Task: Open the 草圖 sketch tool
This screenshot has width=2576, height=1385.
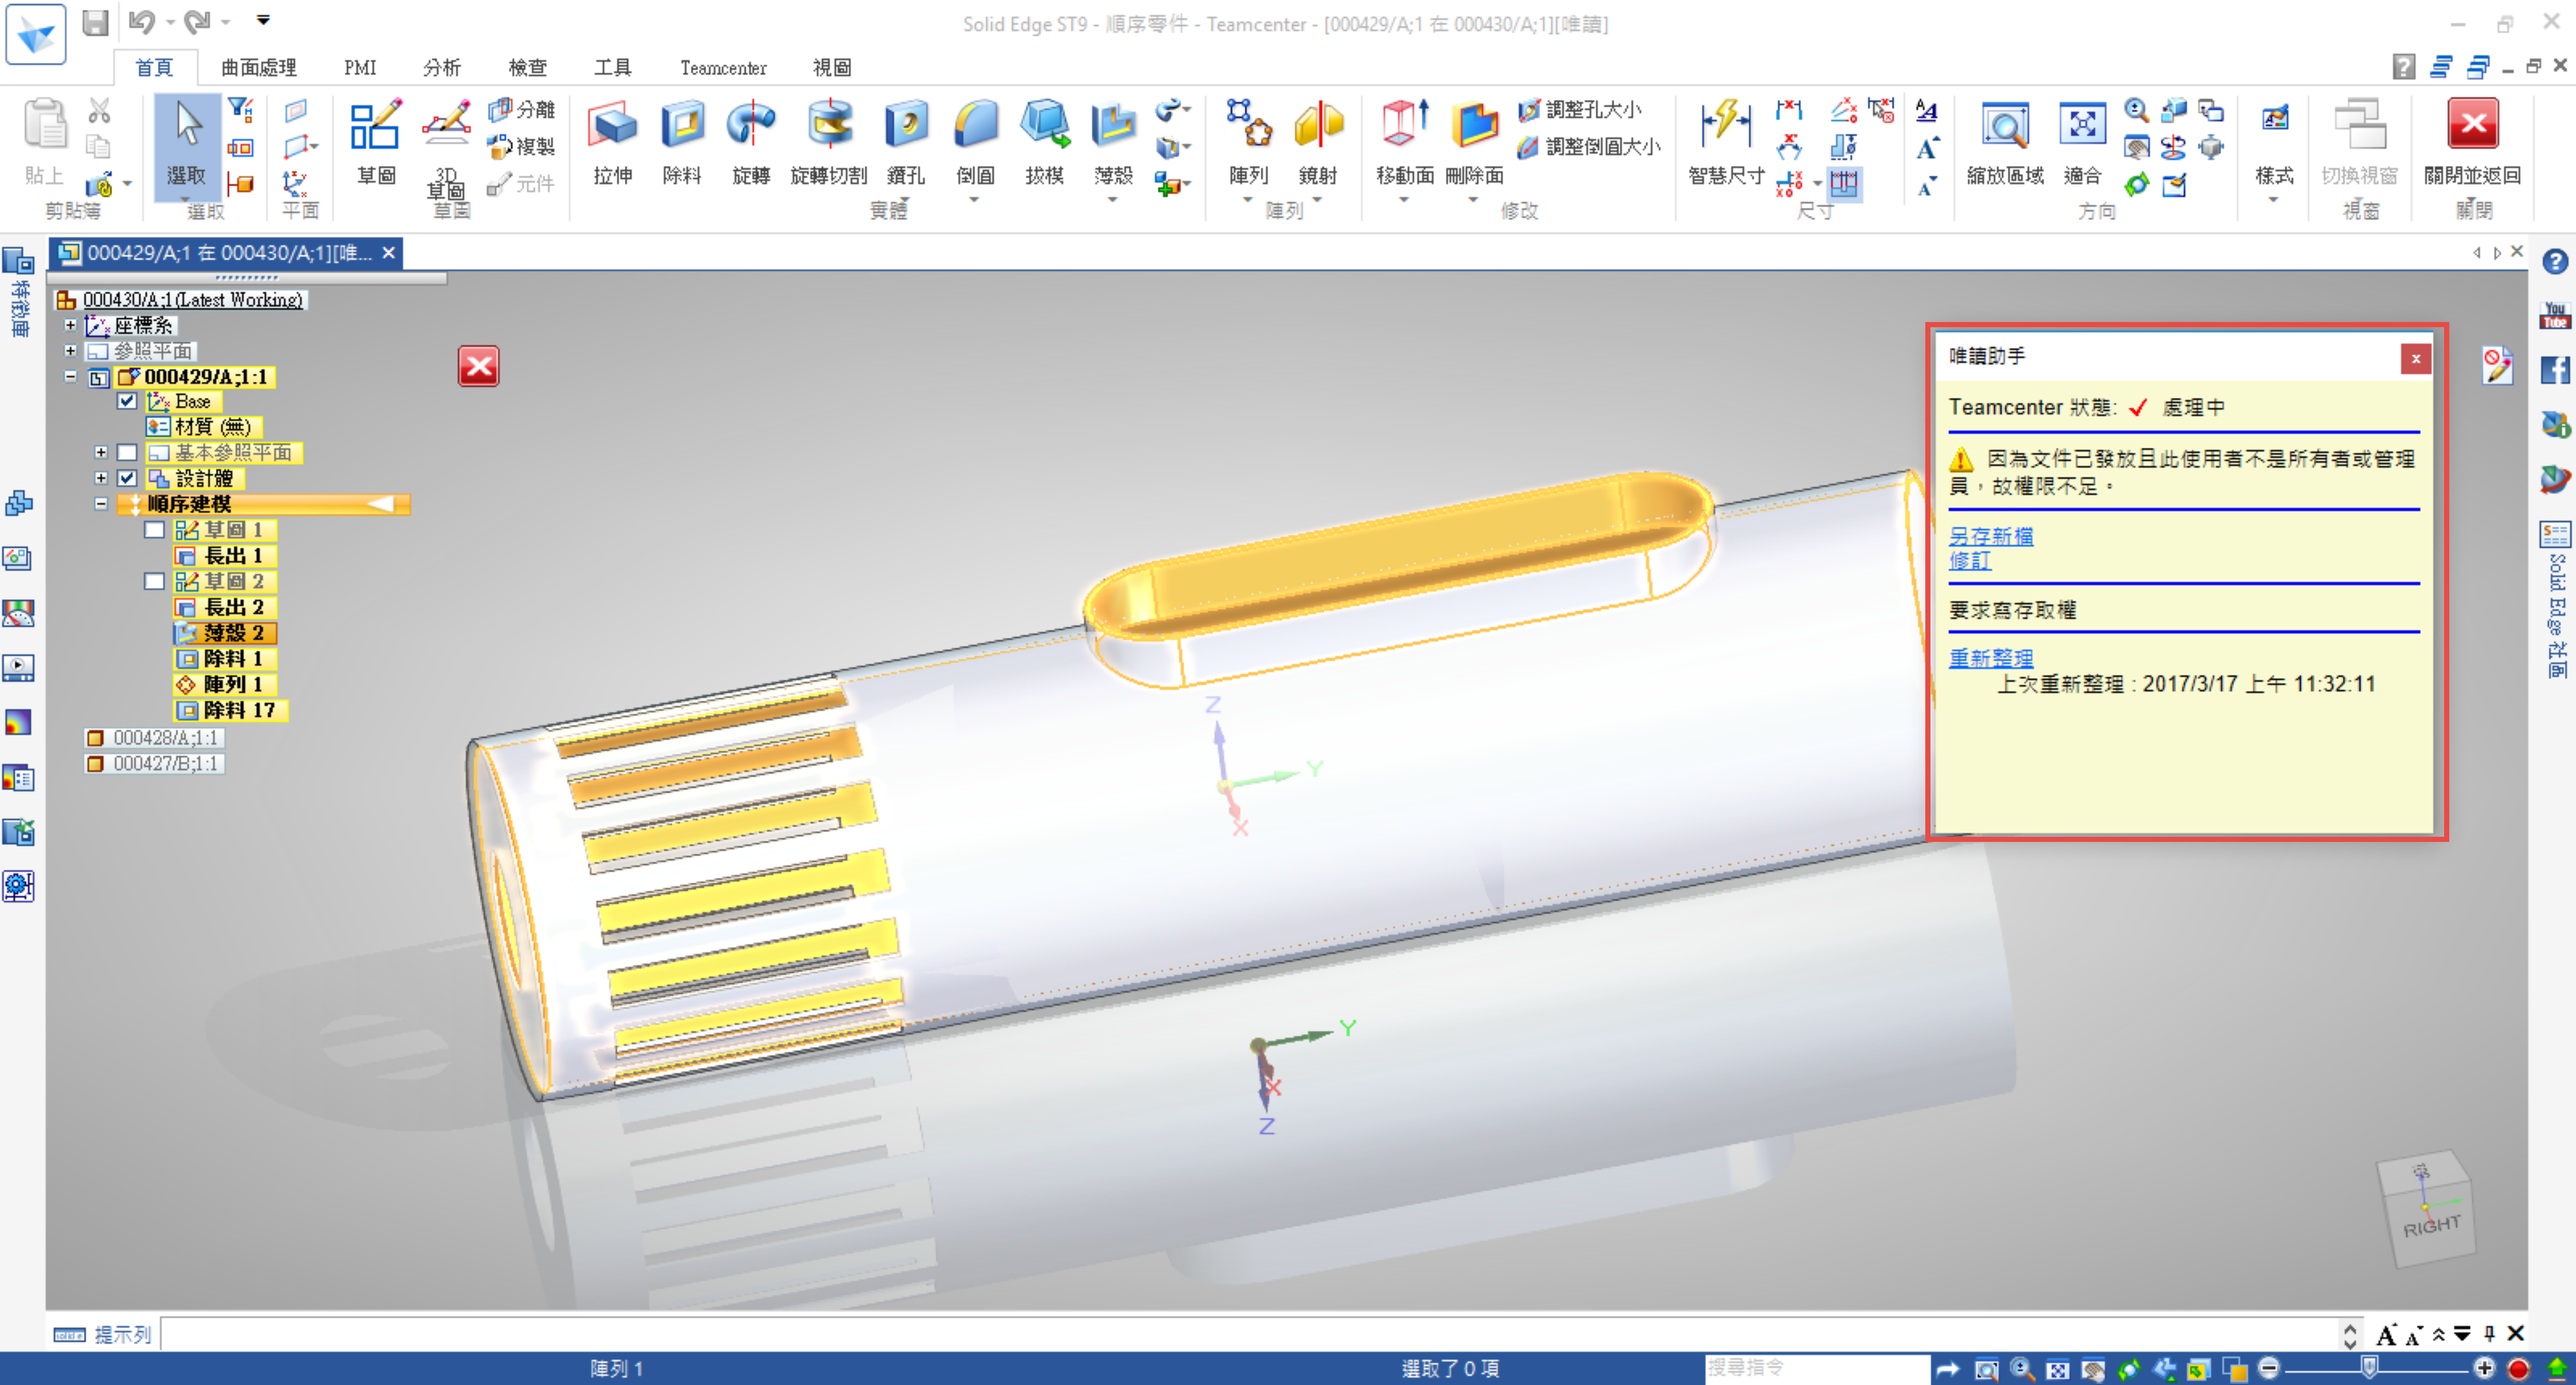Action: tap(376, 142)
